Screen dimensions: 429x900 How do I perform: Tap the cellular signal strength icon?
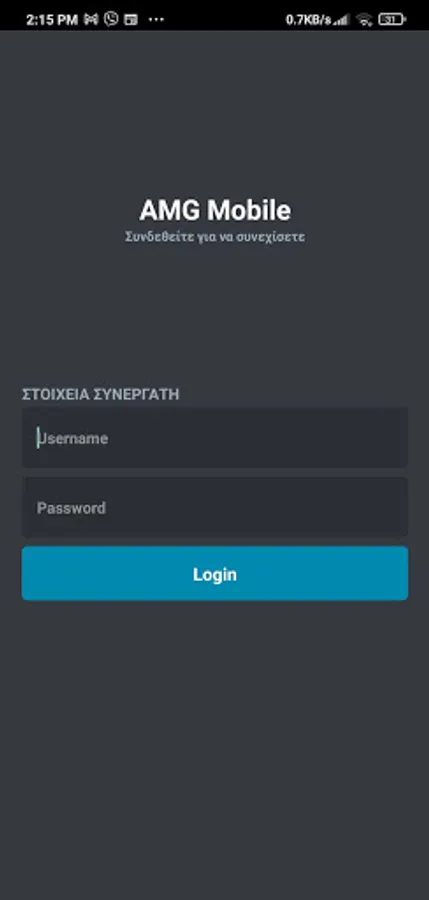point(342,20)
